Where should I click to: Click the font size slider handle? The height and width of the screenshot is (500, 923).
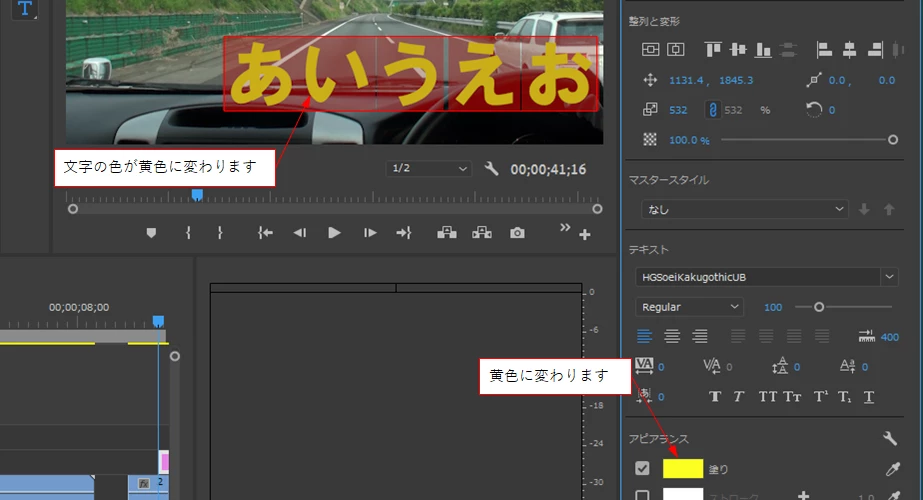click(x=819, y=307)
